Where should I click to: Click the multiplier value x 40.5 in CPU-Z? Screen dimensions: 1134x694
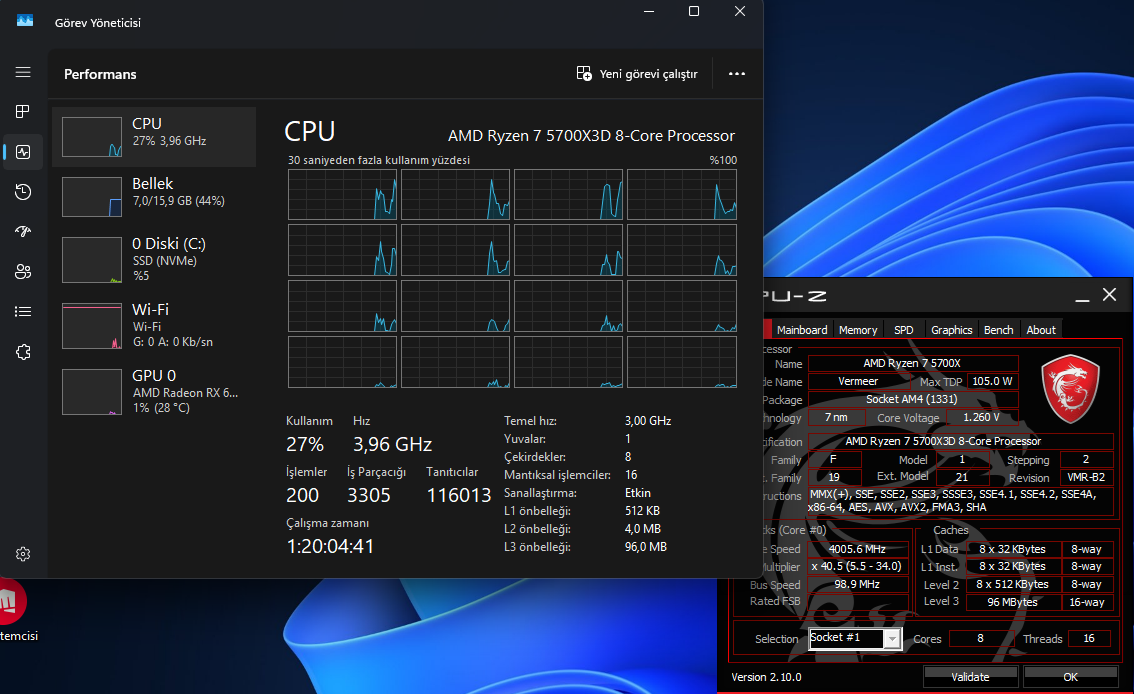coord(858,566)
